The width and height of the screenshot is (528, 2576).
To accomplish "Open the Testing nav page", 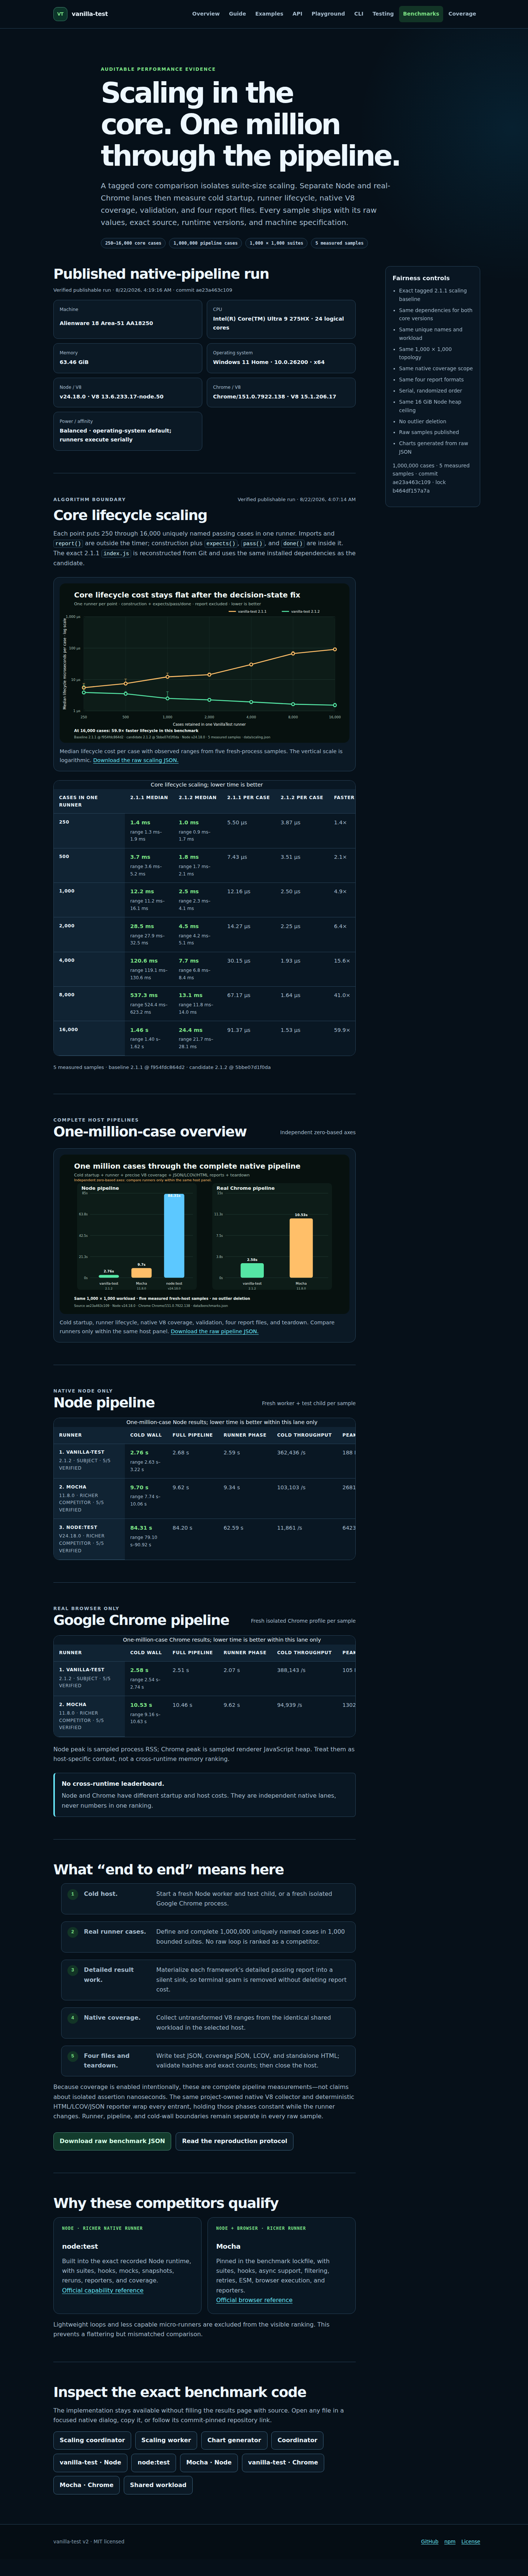I will click(x=383, y=14).
